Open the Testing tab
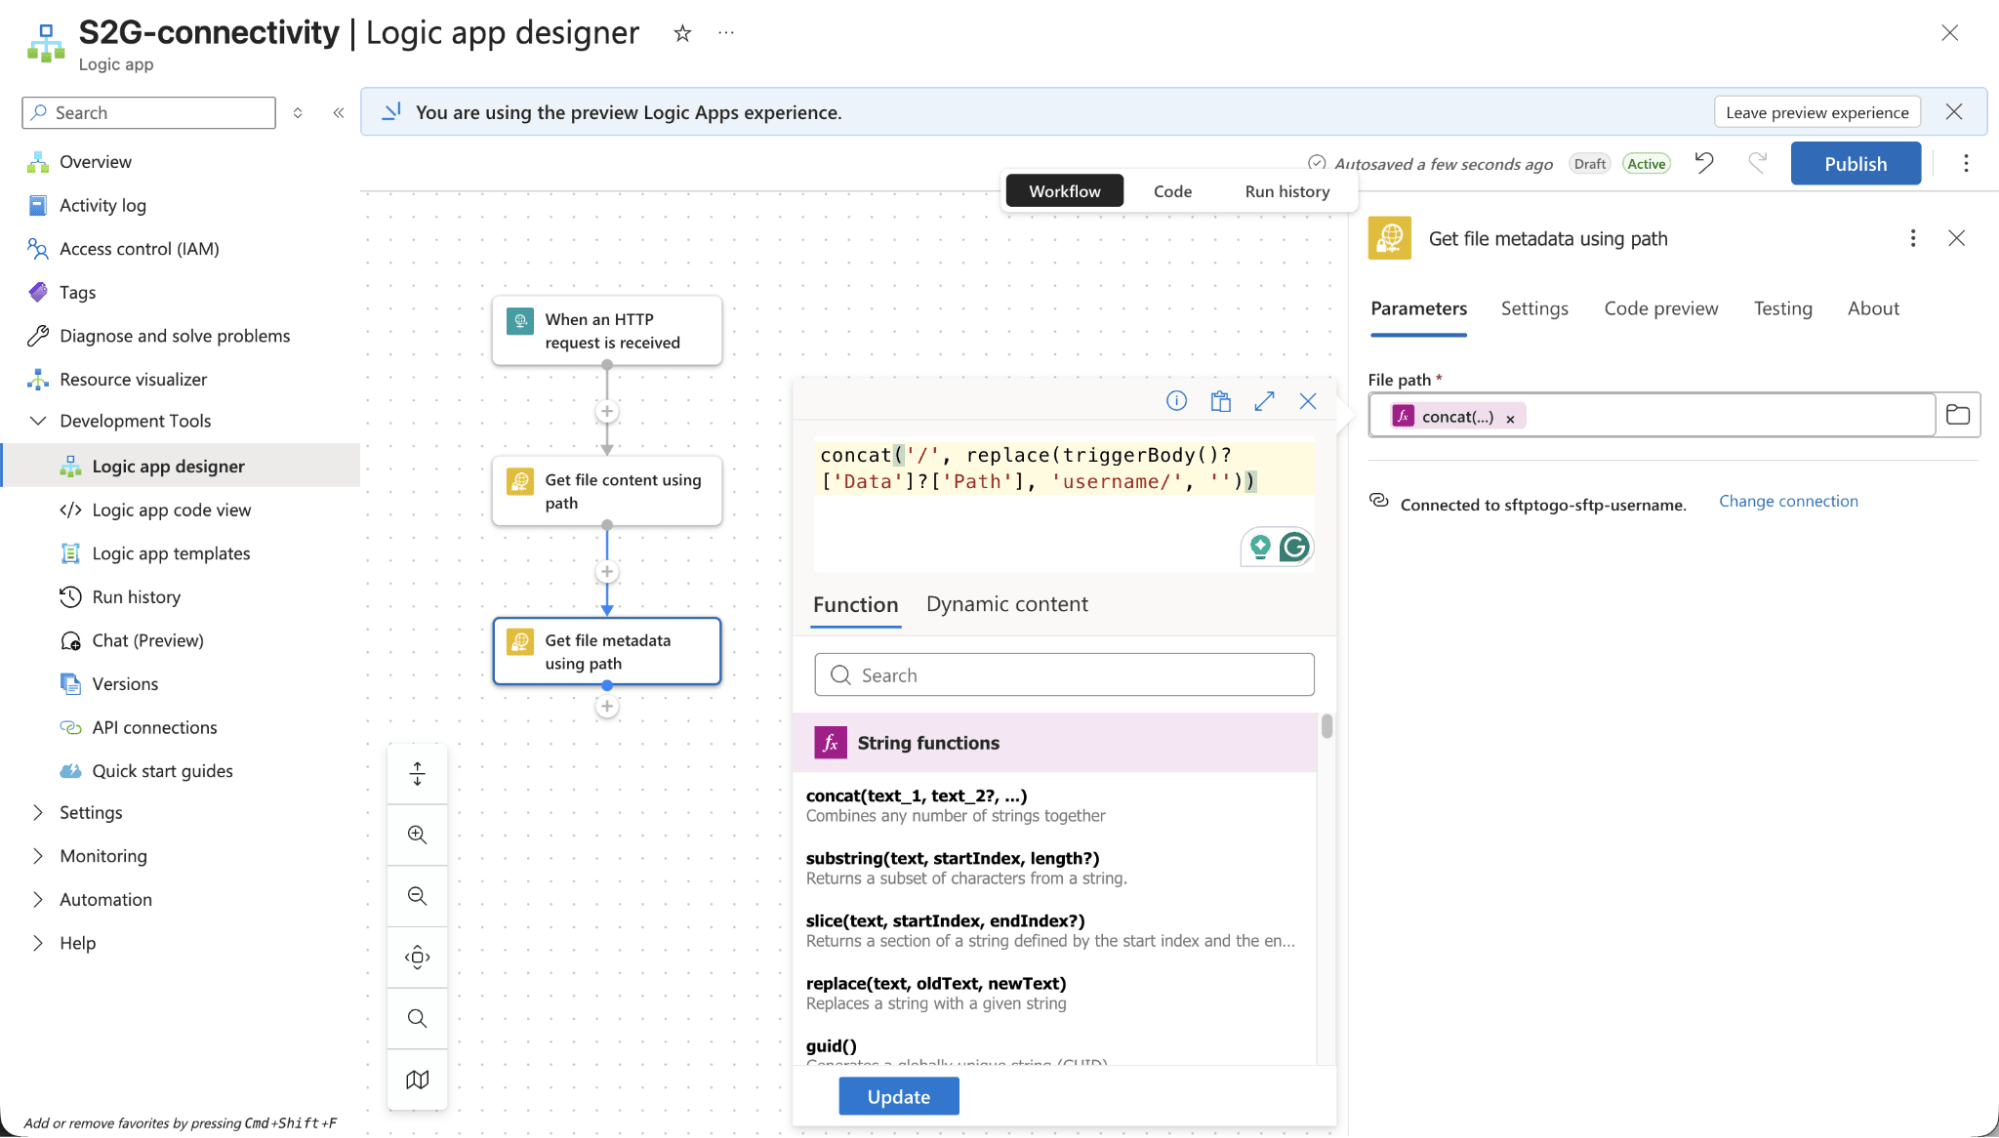Image resolution: width=1999 pixels, height=1138 pixels. point(1782,308)
